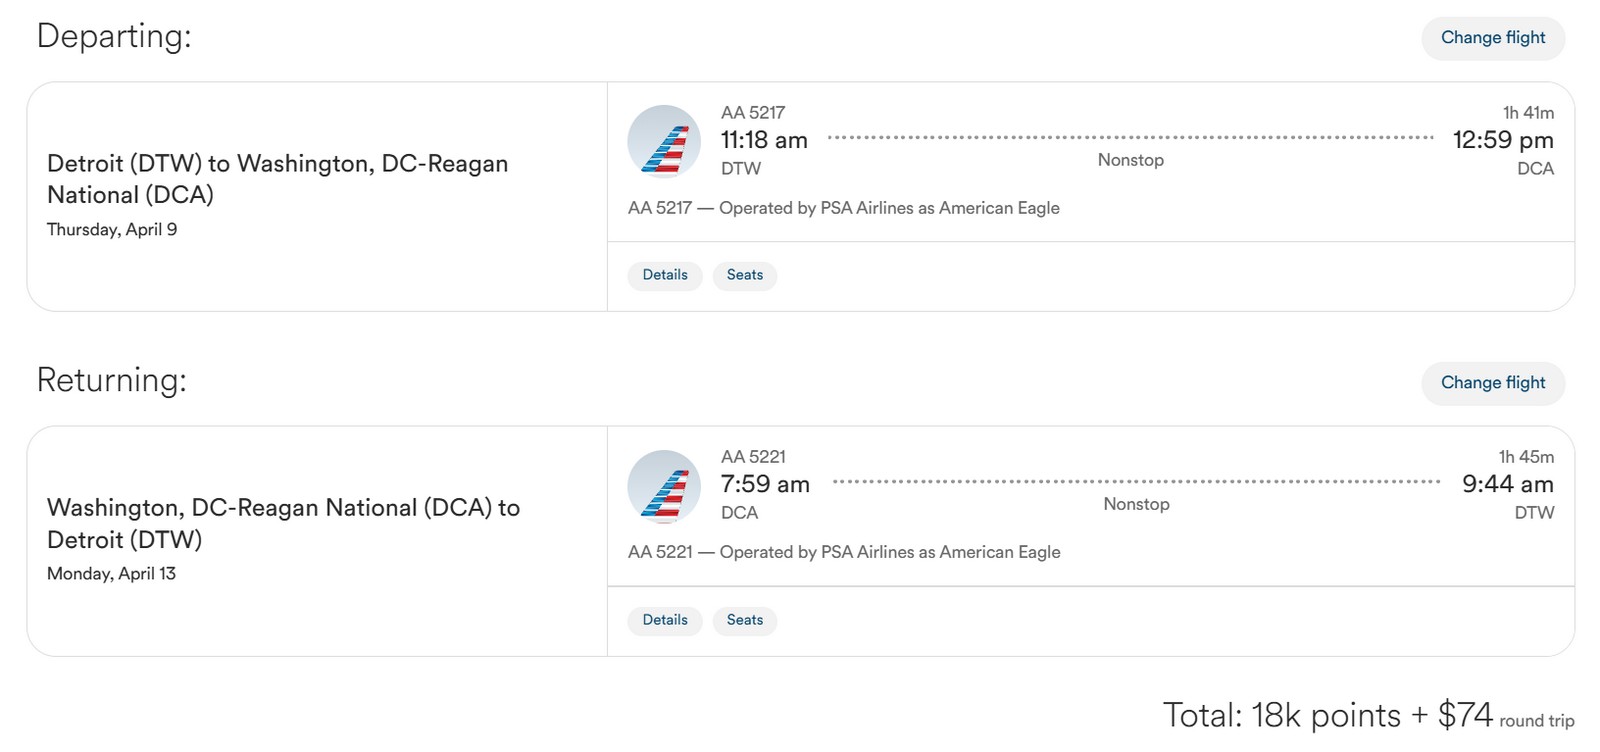Viewport: 1600px width, 752px height.
Task: Open Details for the departing flight AA 5217
Action: click(x=665, y=275)
